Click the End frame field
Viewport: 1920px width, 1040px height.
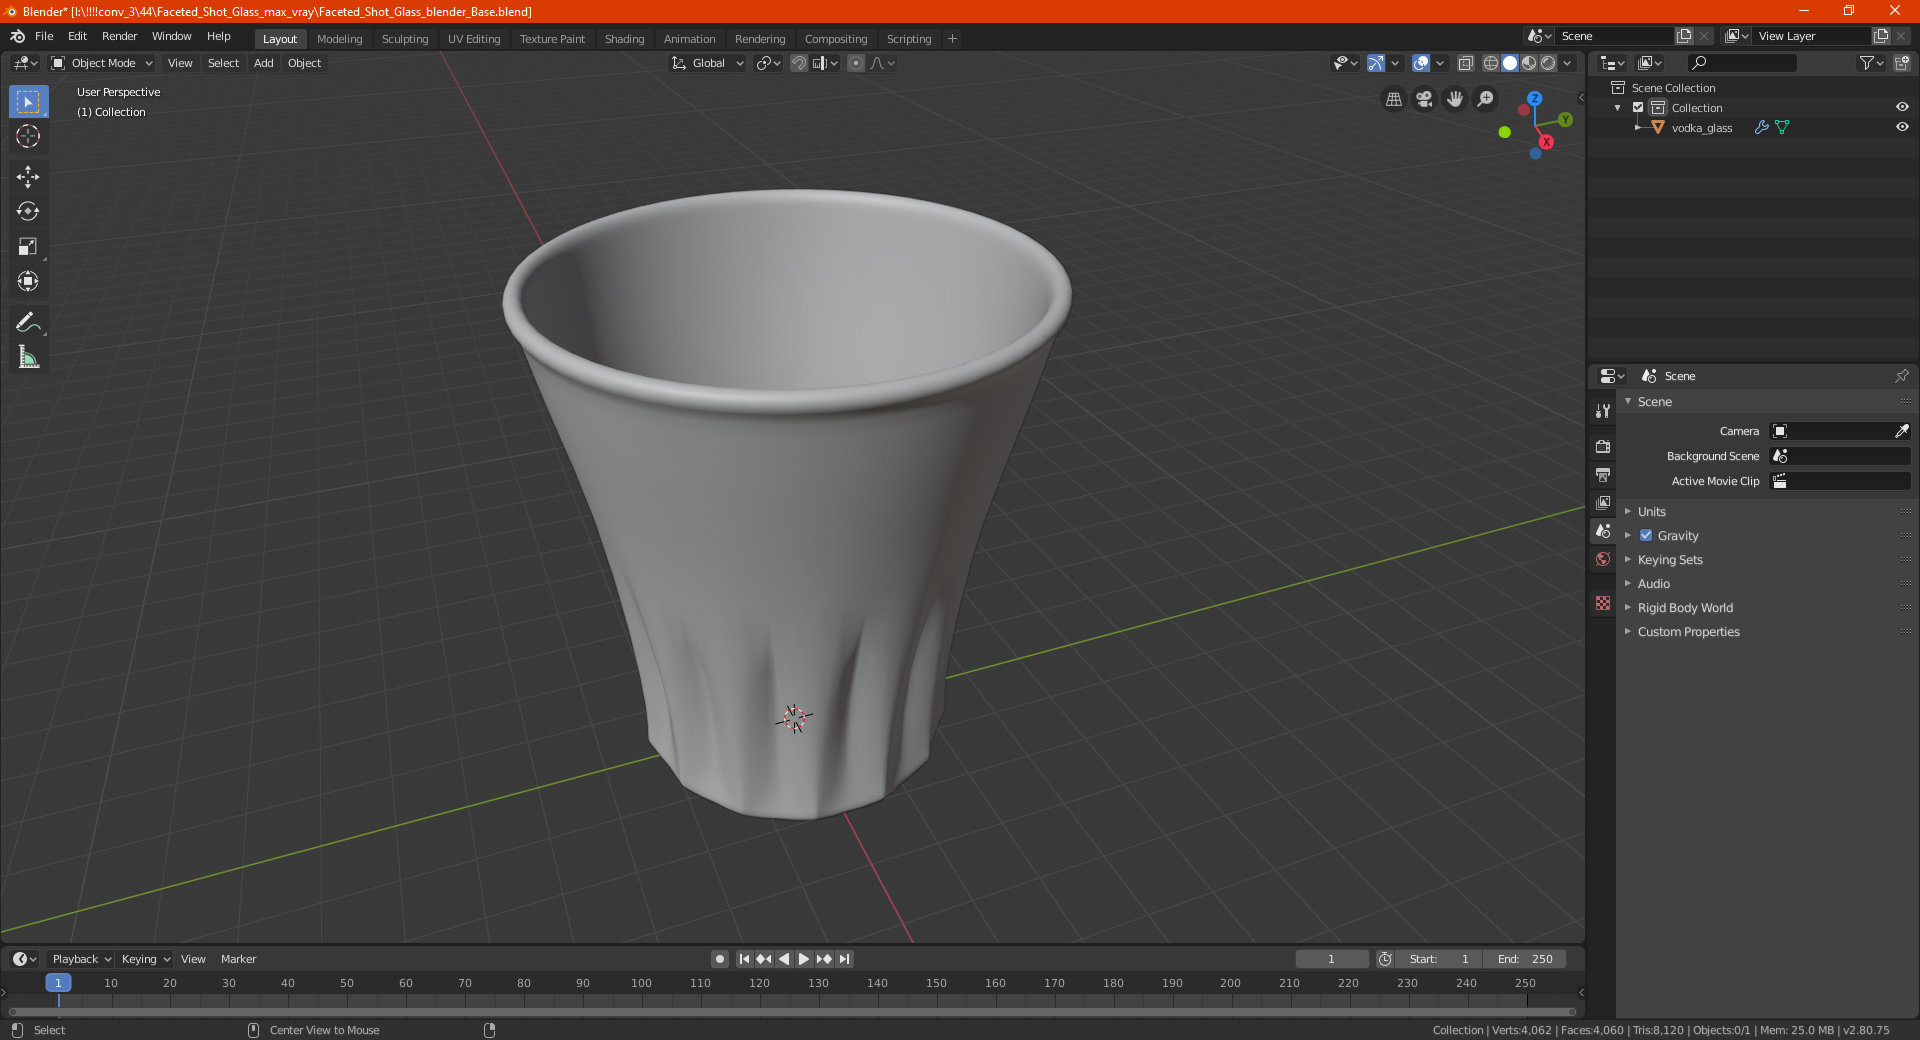(1524, 959)
